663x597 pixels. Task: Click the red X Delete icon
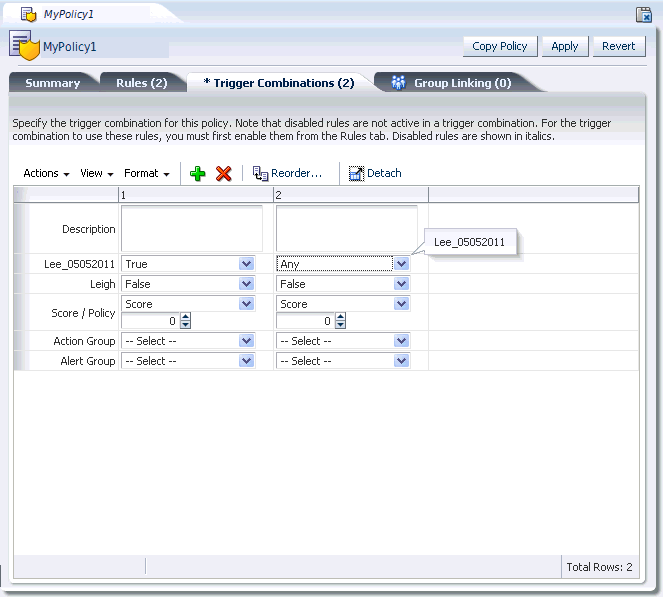pyautogui.click(x=224, y=173)
